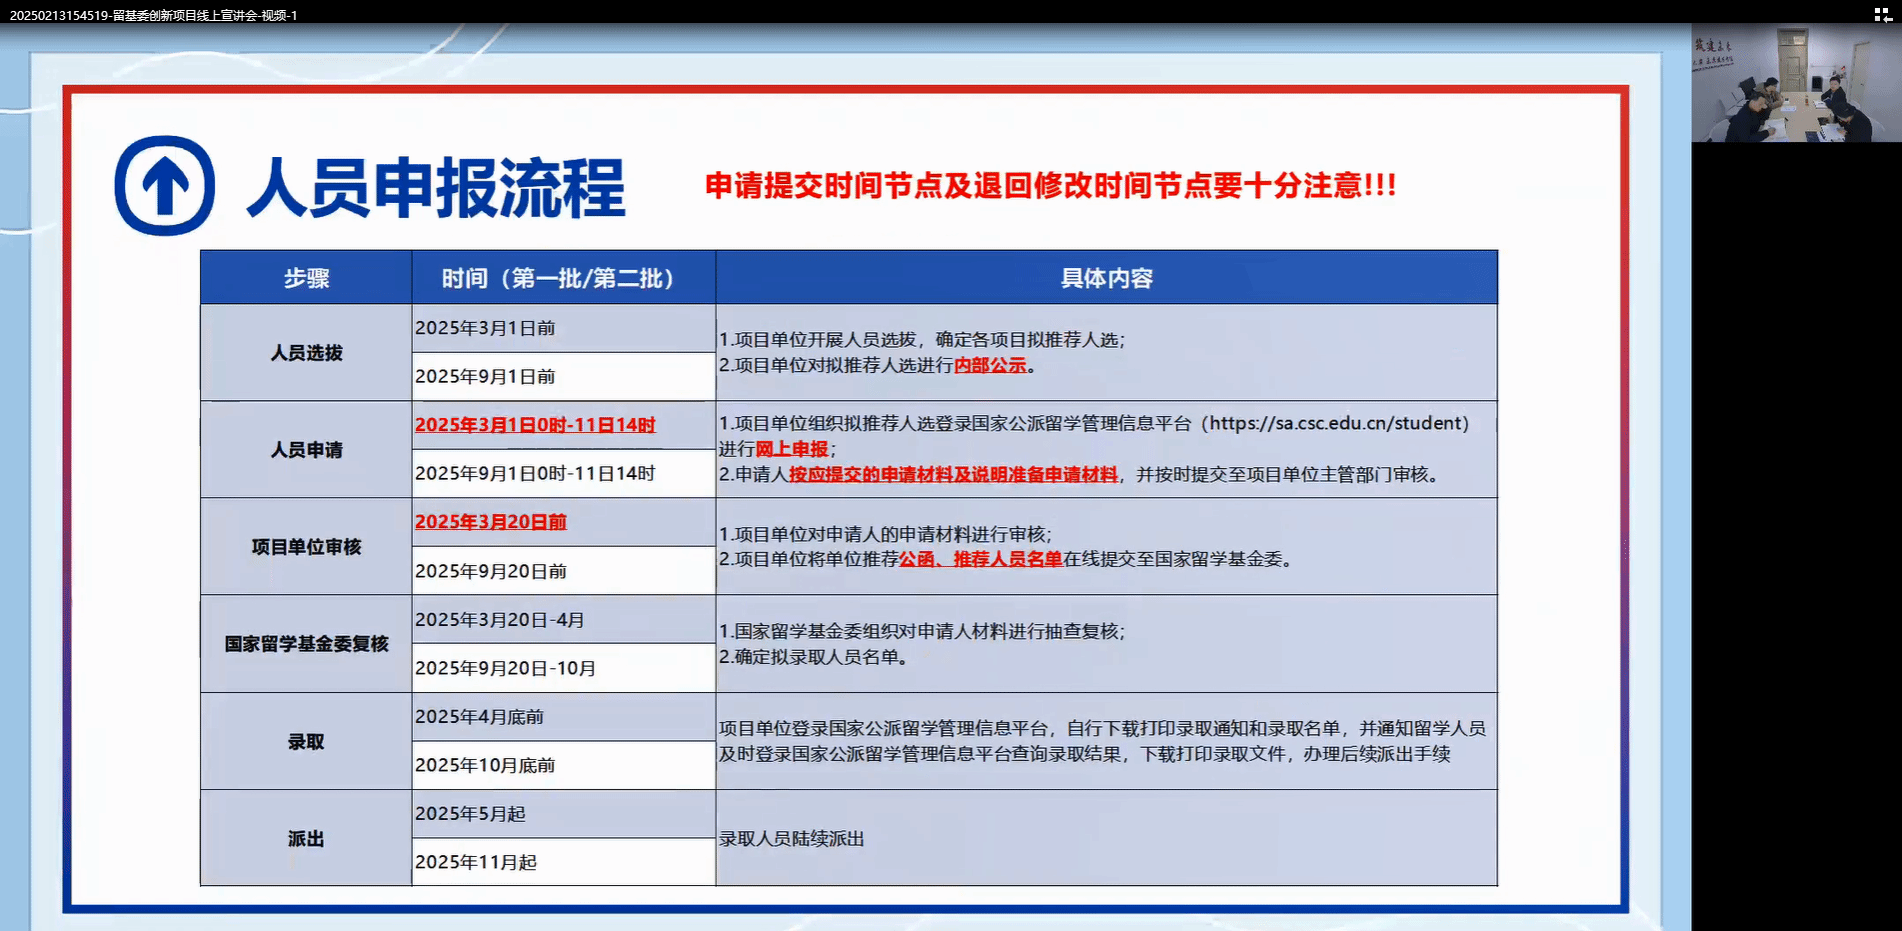This screenshot has width=1902, height=931.
Task: Click the '具体内容' column header
Action: pos(1106,278)
